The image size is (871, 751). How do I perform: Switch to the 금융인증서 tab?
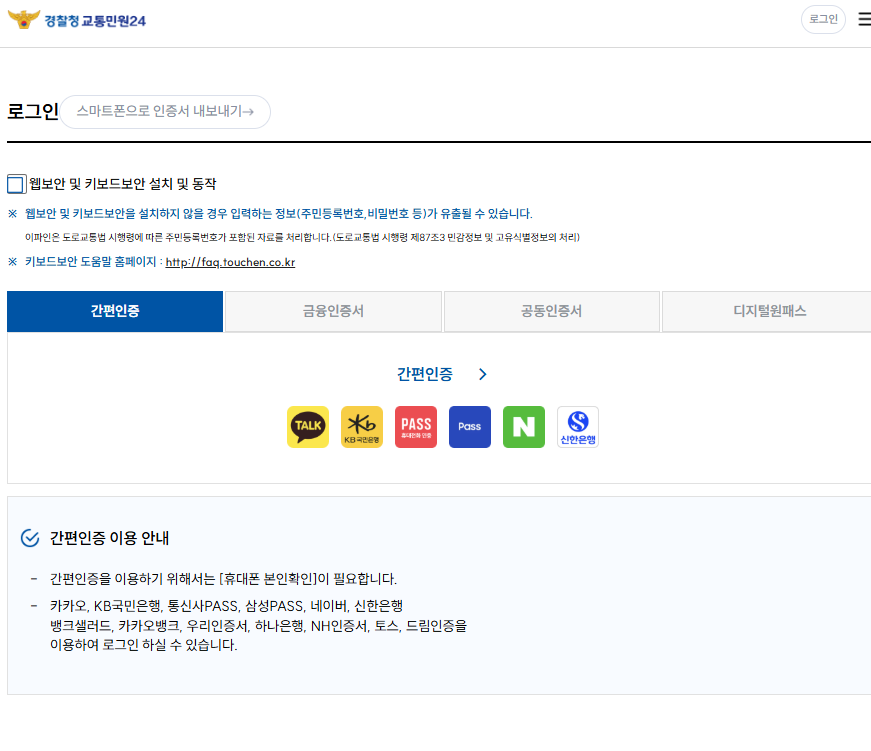333,311
